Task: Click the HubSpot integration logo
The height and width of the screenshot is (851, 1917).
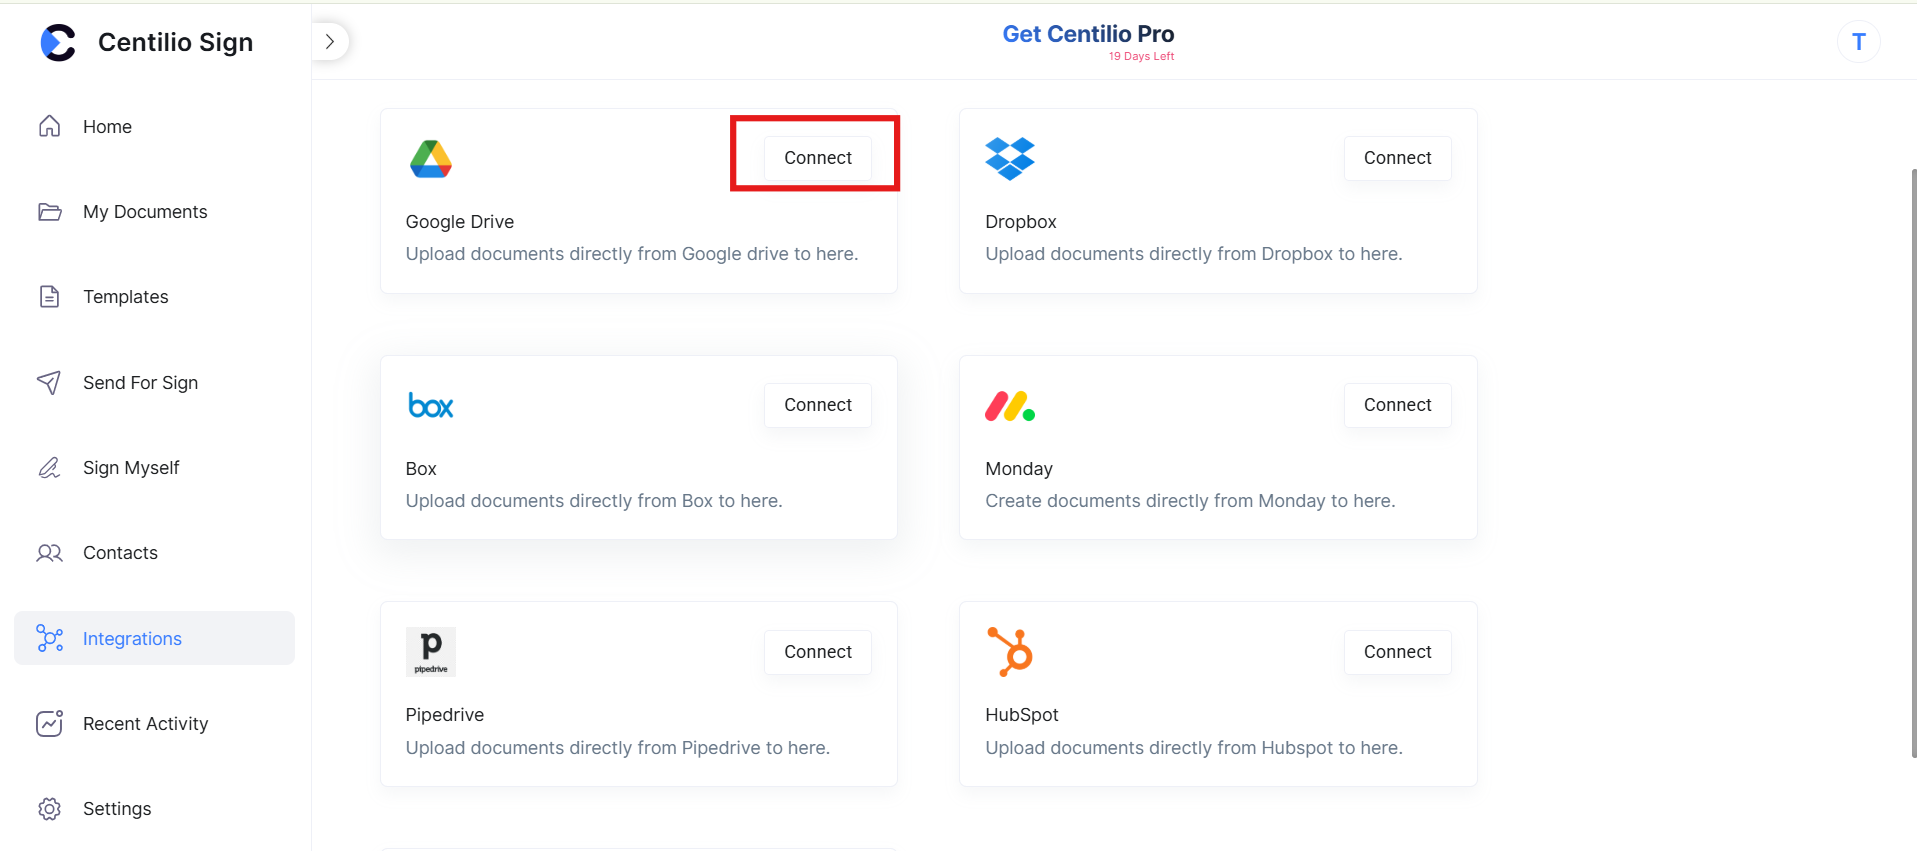Action: point(1010,651)
